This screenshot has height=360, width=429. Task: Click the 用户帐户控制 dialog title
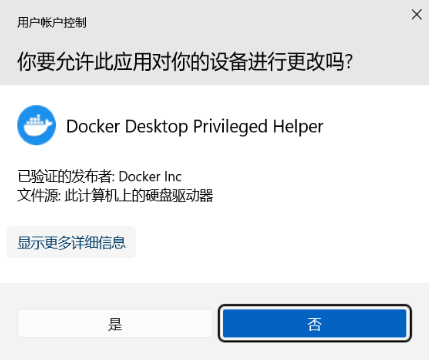coord(52,23)
